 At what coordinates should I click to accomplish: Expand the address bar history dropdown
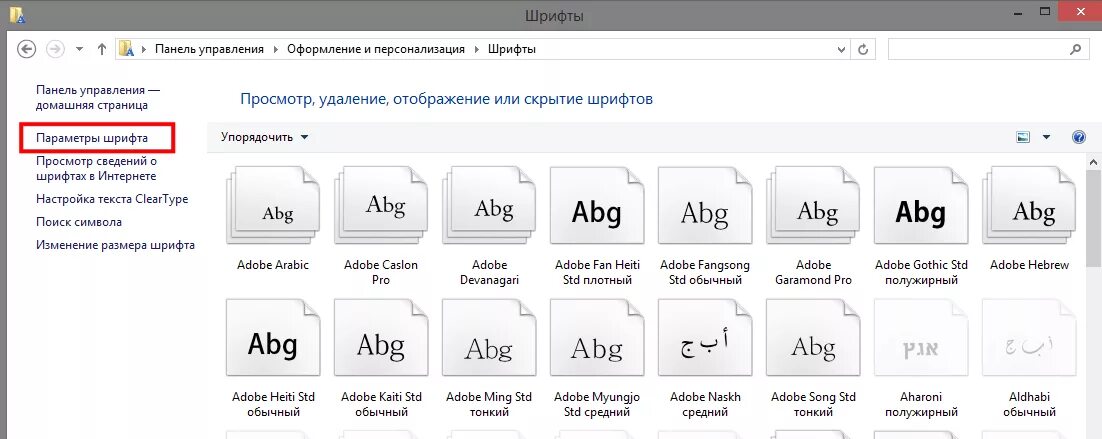[x=841, y=49]
